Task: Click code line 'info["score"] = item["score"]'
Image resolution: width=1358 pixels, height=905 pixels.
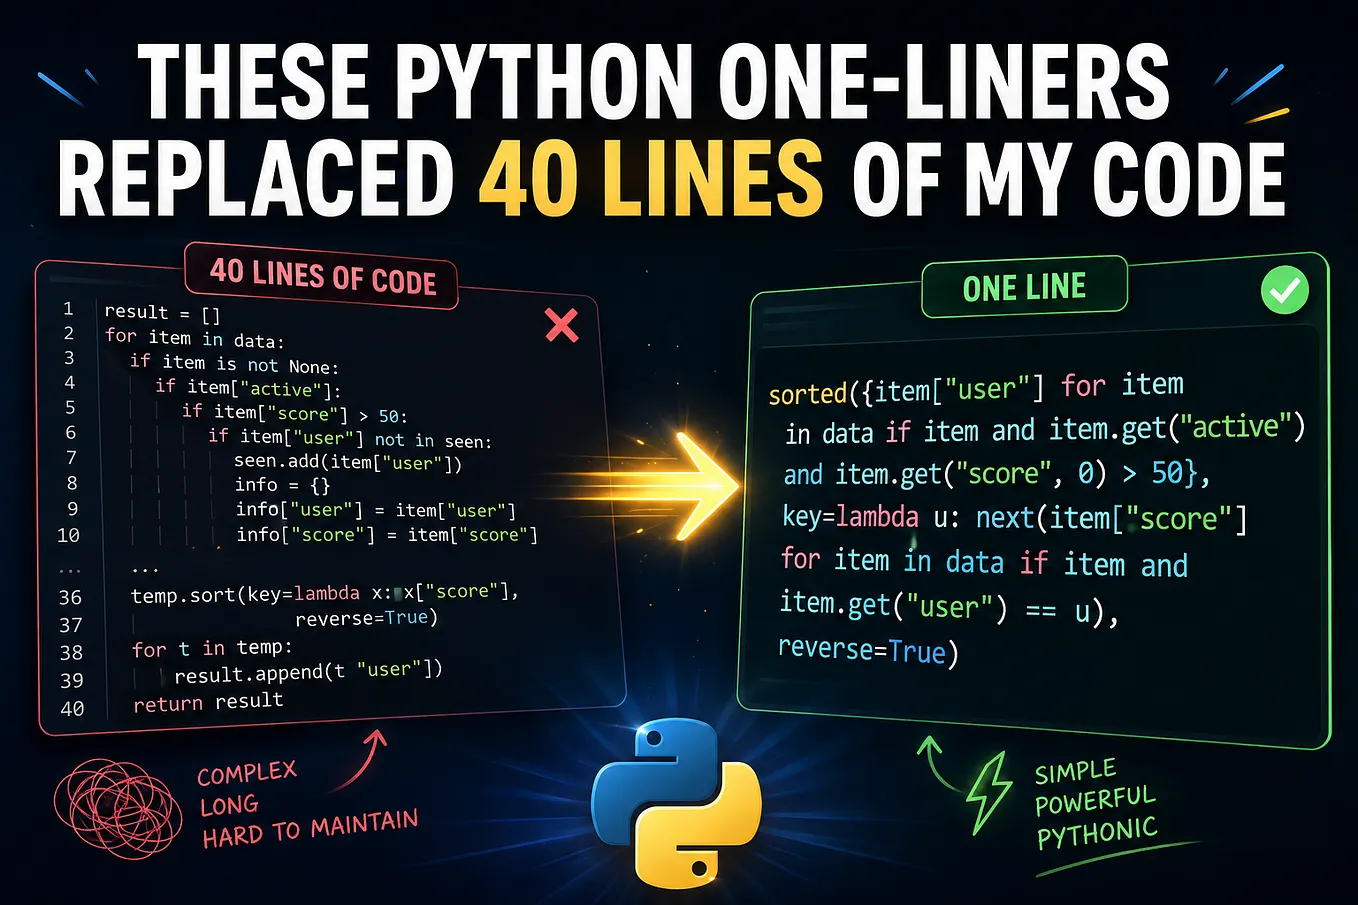Action: click(x=387, y=535)
